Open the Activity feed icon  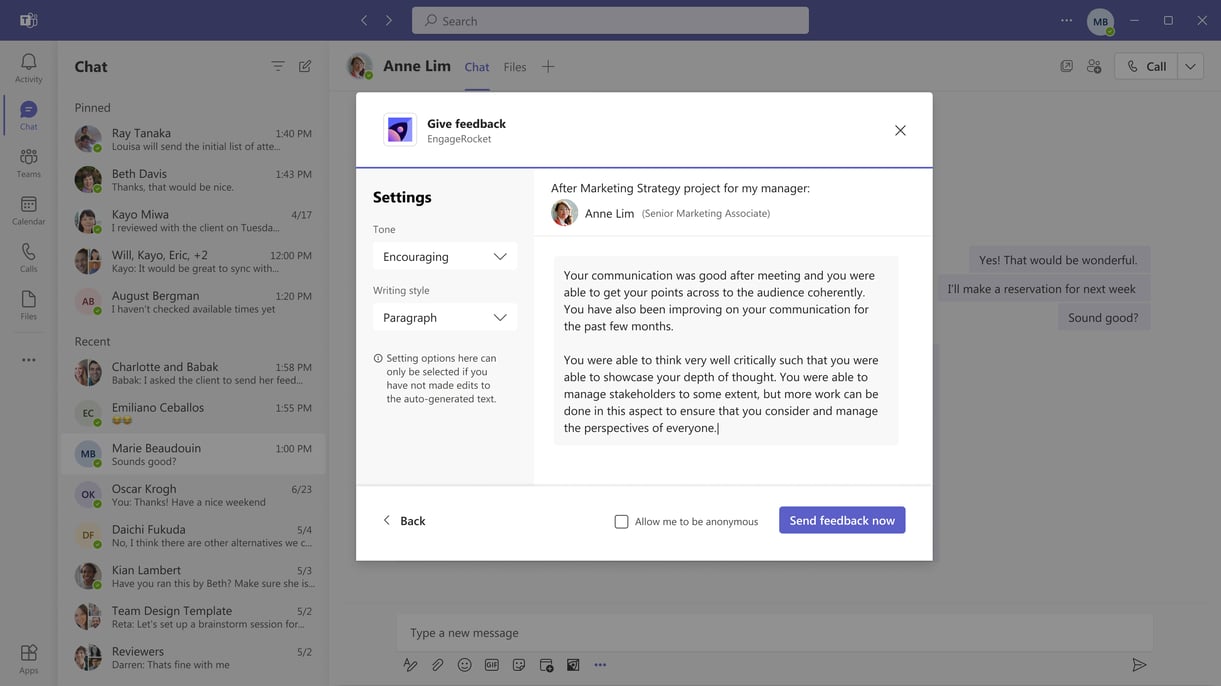tap(28, 68)
